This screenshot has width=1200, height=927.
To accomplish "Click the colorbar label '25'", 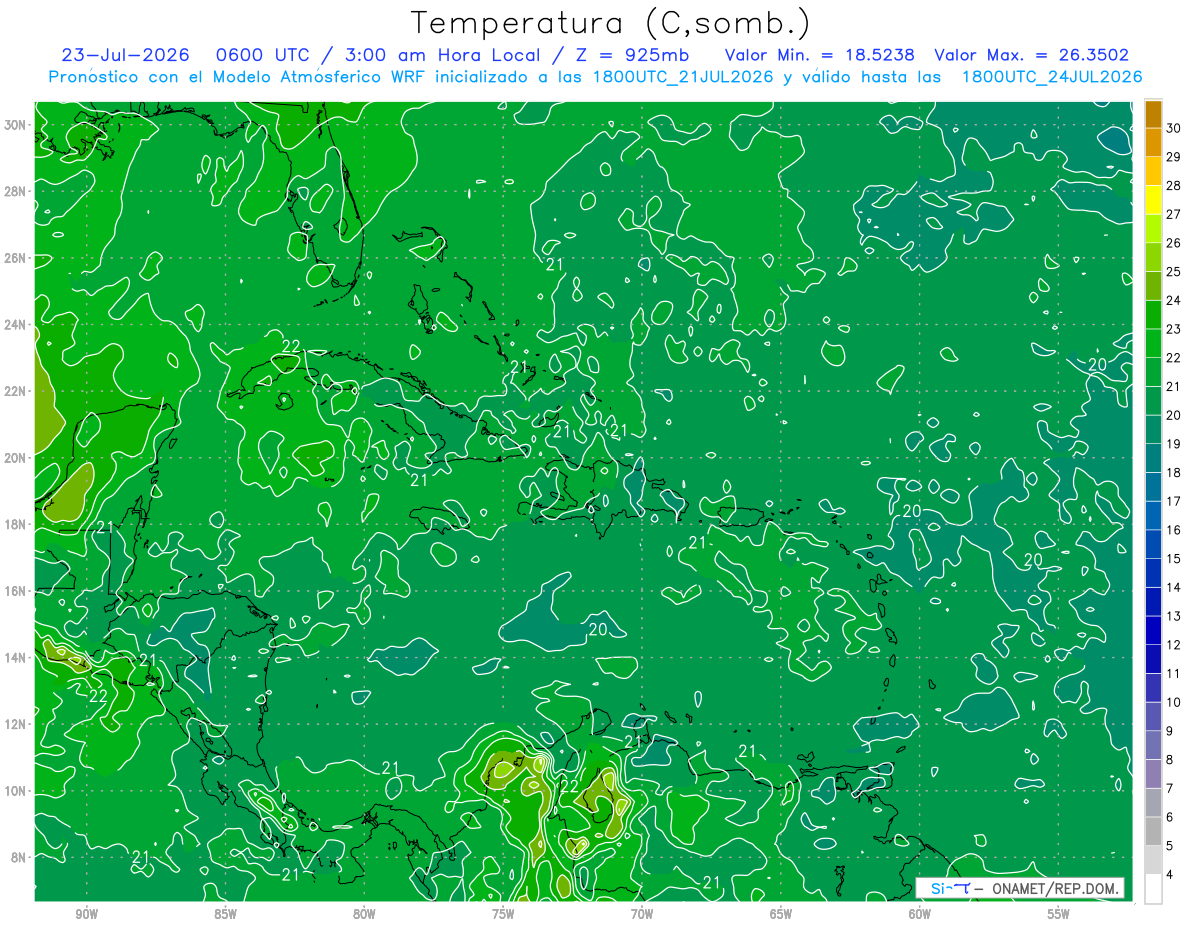I will pos(1173,272).
